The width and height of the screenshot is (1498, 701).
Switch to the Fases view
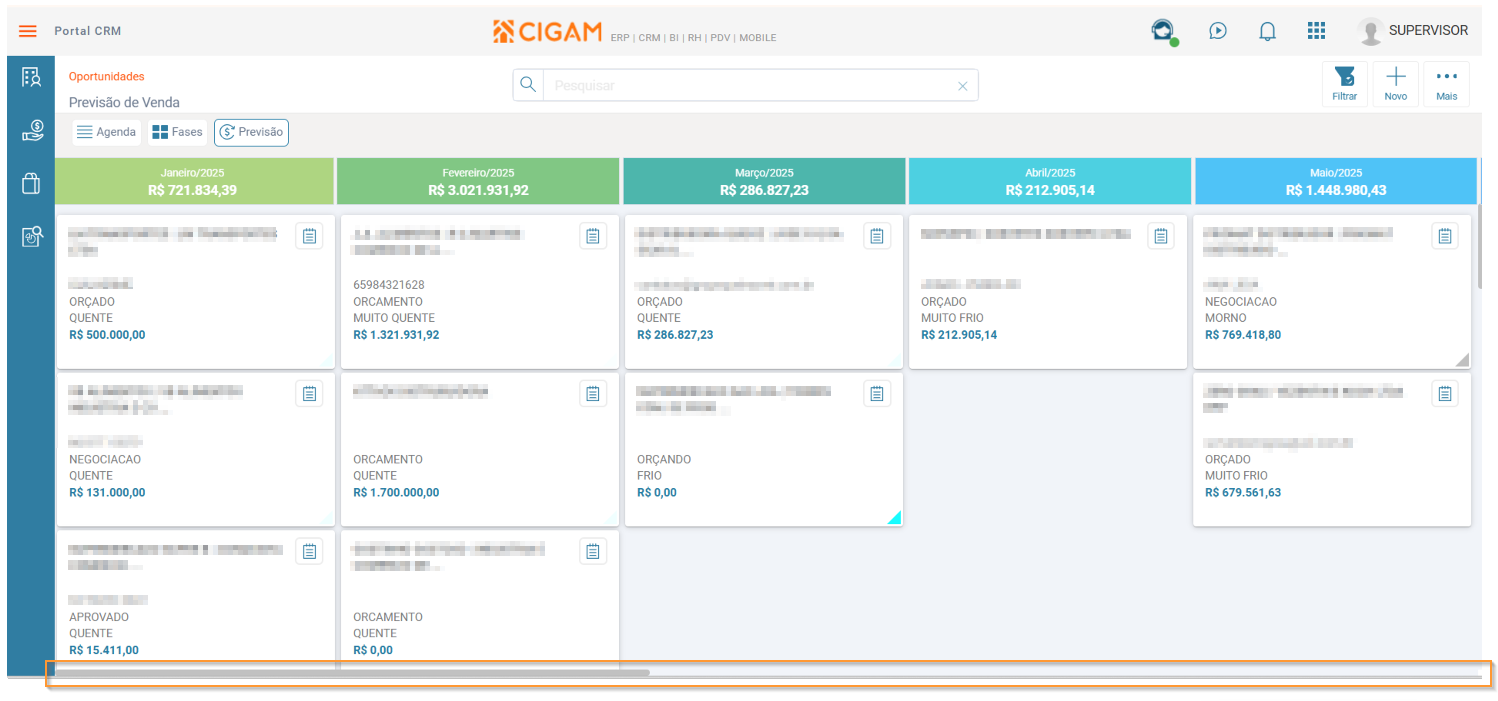(177, 132)
